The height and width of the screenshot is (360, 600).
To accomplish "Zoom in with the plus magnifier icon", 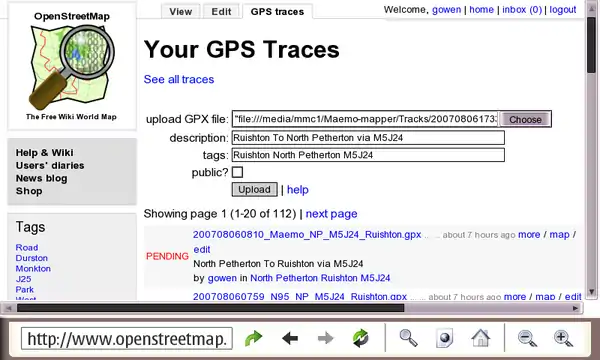I will point(563,338).
